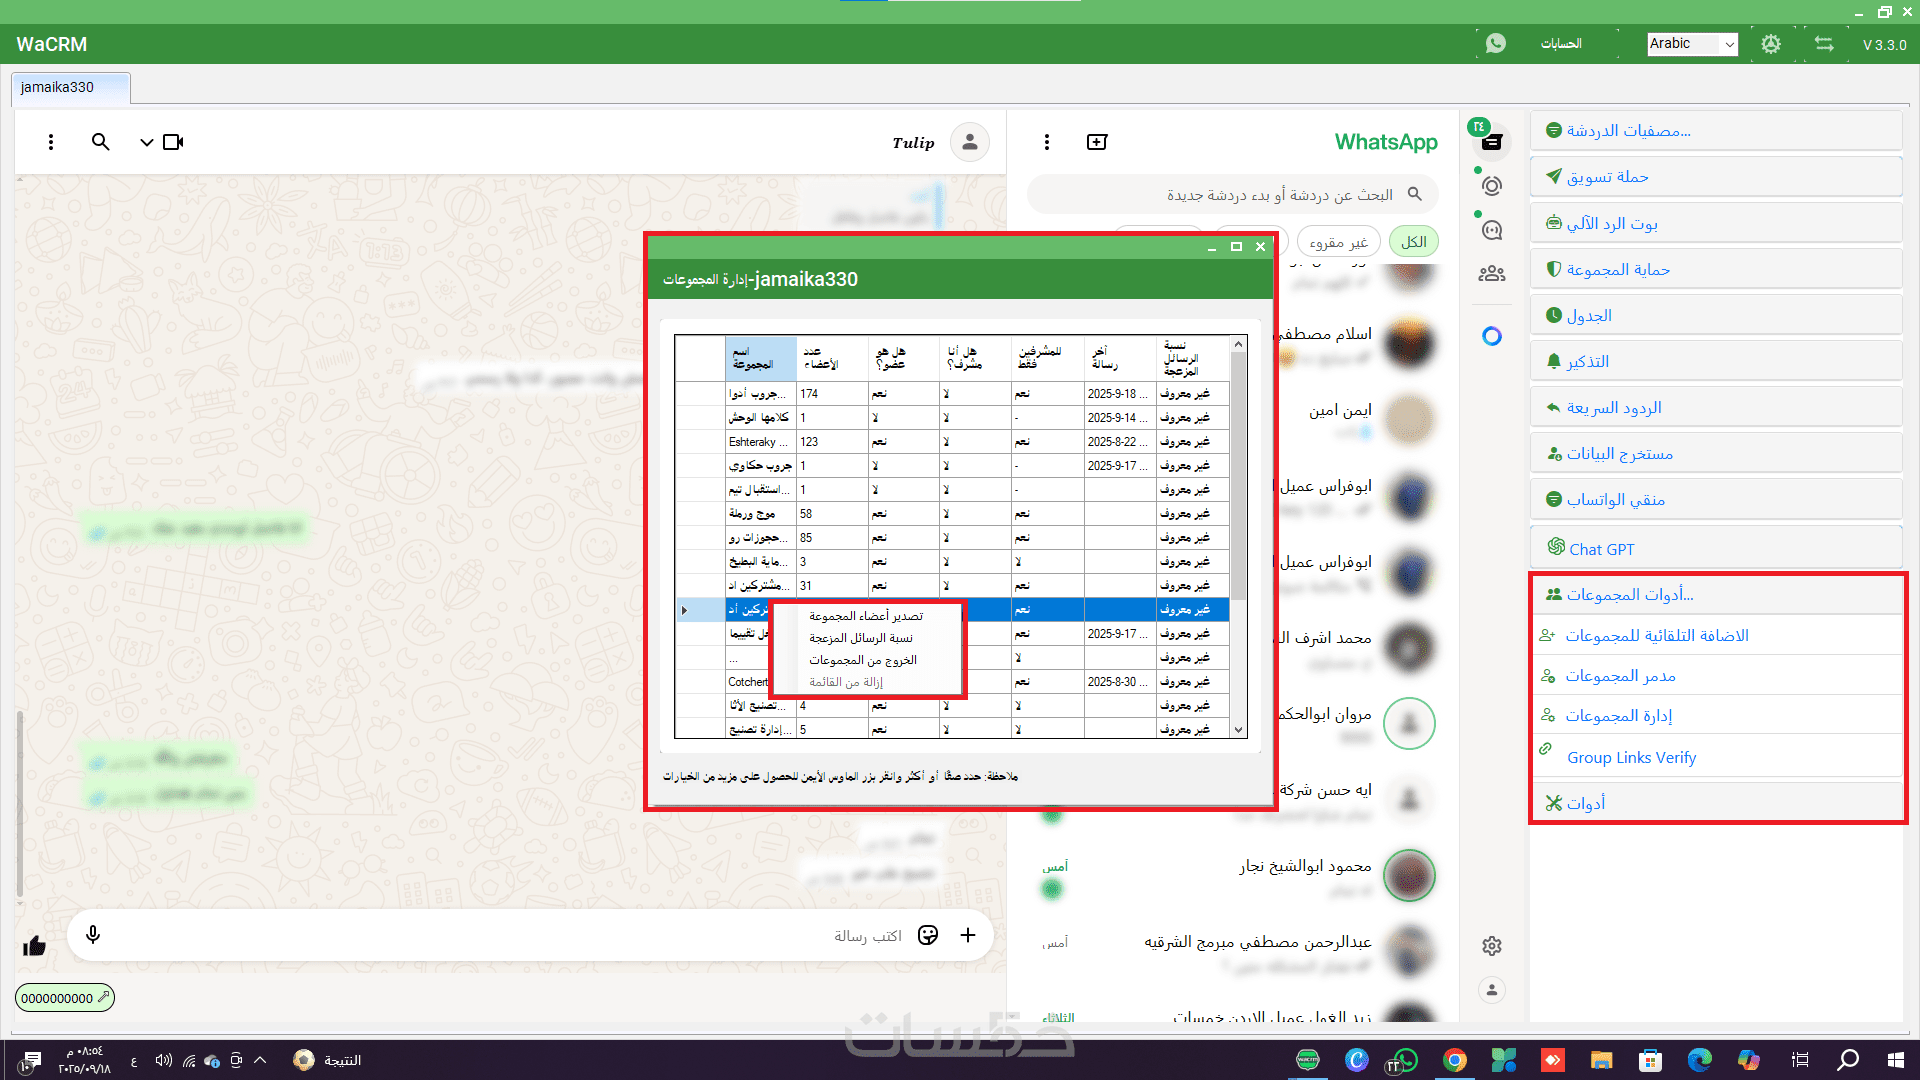The height and width of the screenshot is (1080, 1920).
Task: Click the sync arrows icon in header
Action: (x=1824, y=44)
